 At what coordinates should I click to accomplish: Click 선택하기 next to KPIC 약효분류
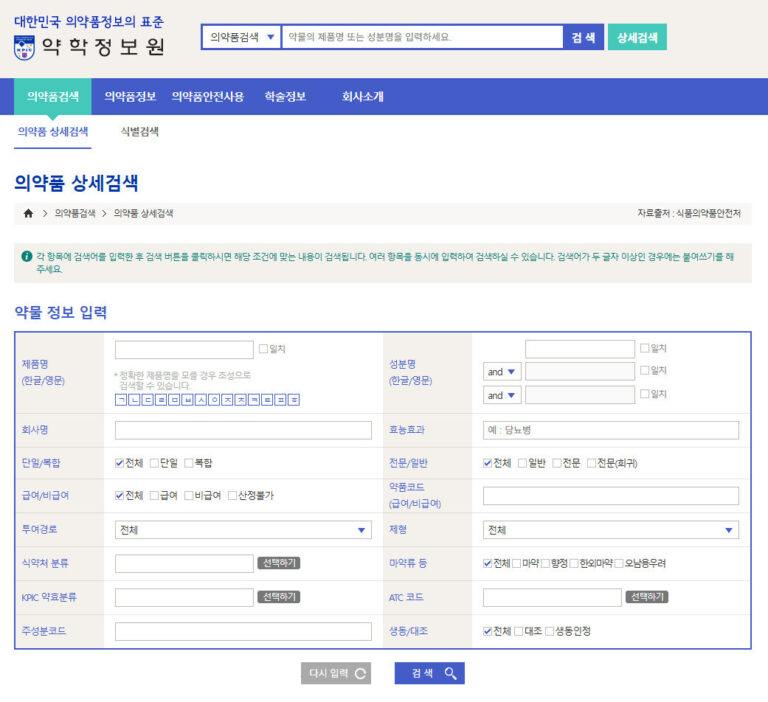[279, 597]
